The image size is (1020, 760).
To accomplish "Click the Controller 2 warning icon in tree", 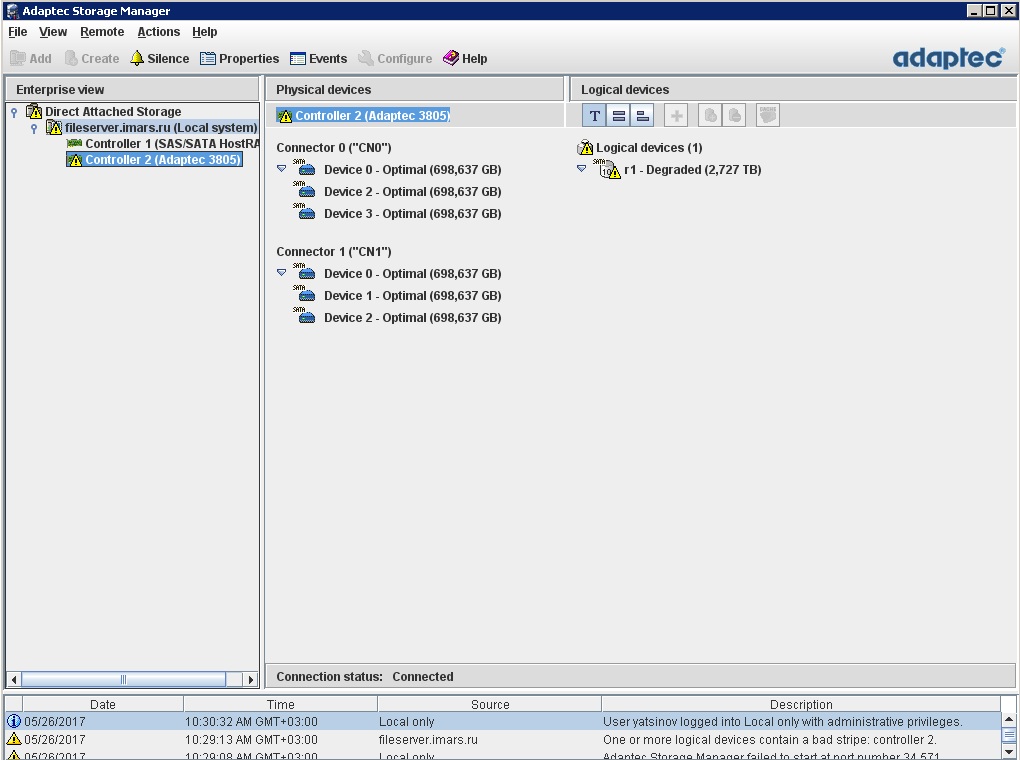I will 75,160.
